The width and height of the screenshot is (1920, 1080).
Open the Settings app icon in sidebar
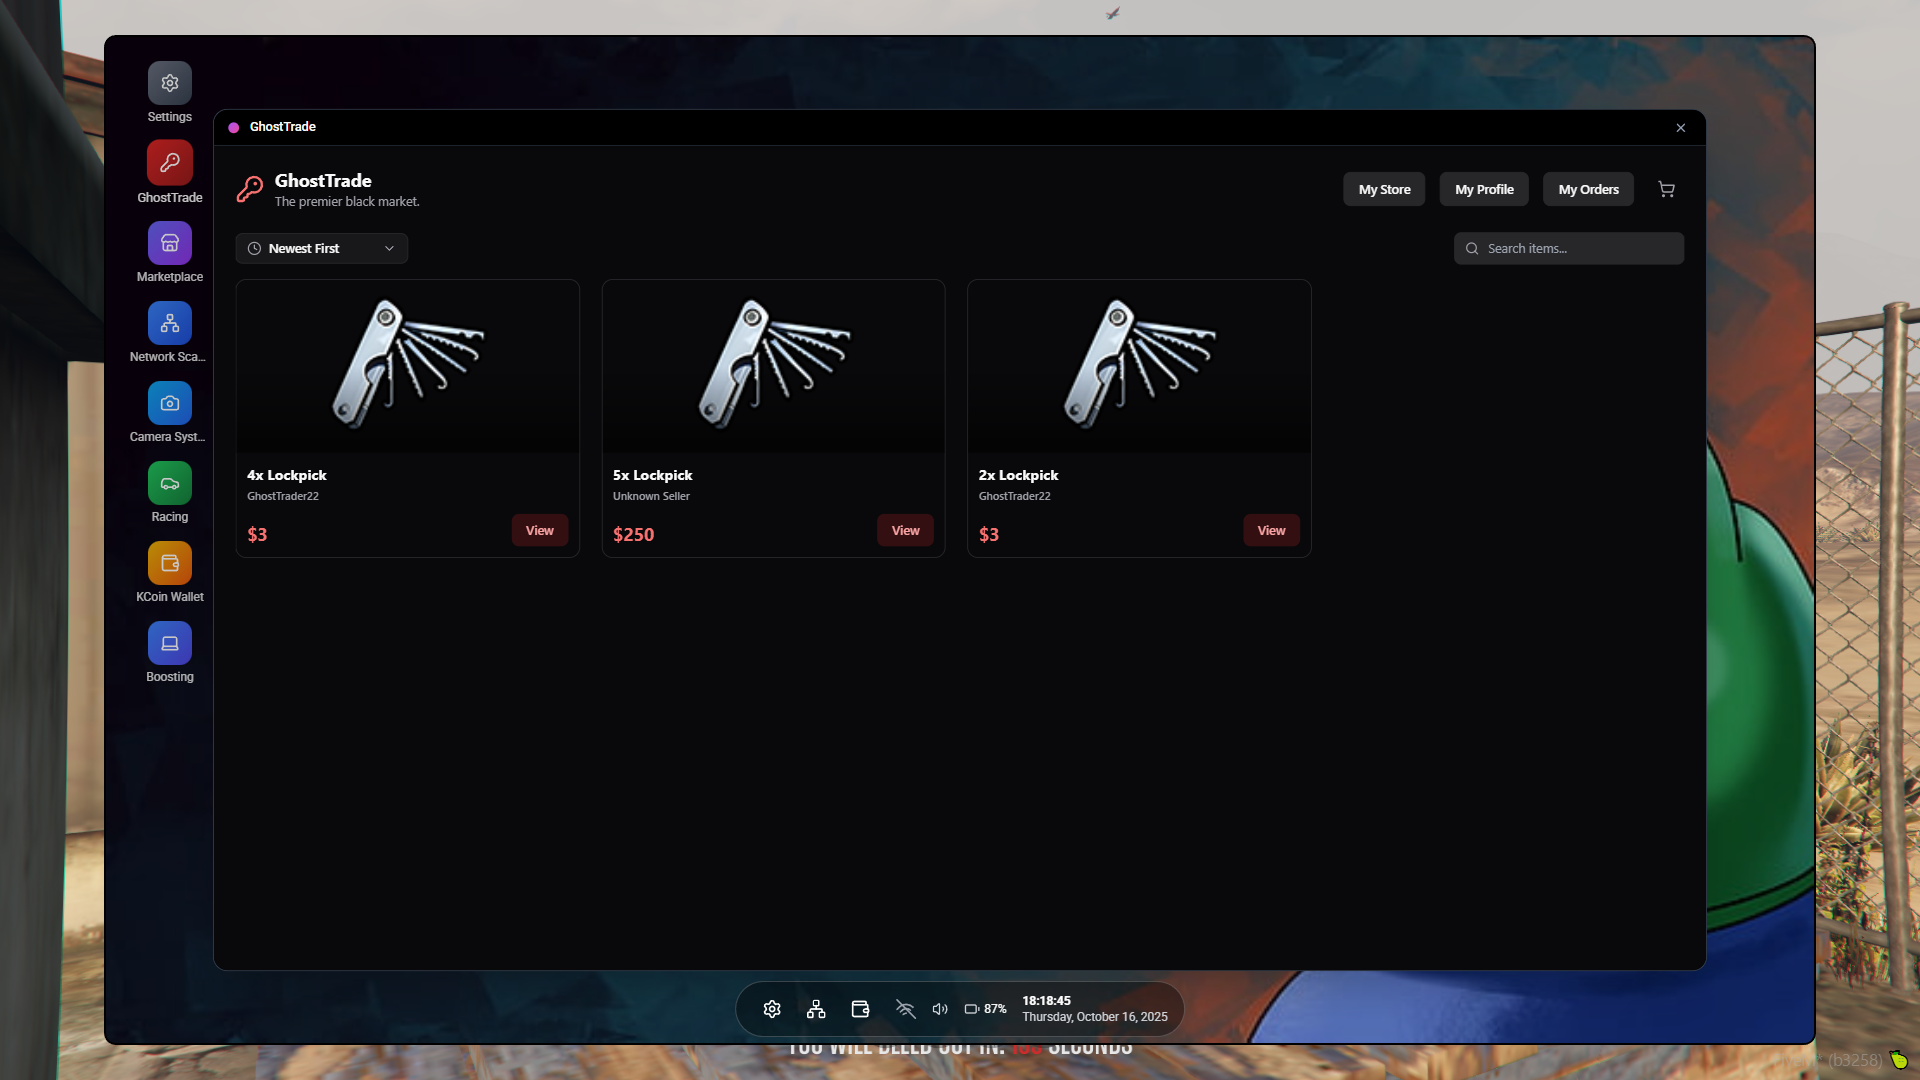170,83
